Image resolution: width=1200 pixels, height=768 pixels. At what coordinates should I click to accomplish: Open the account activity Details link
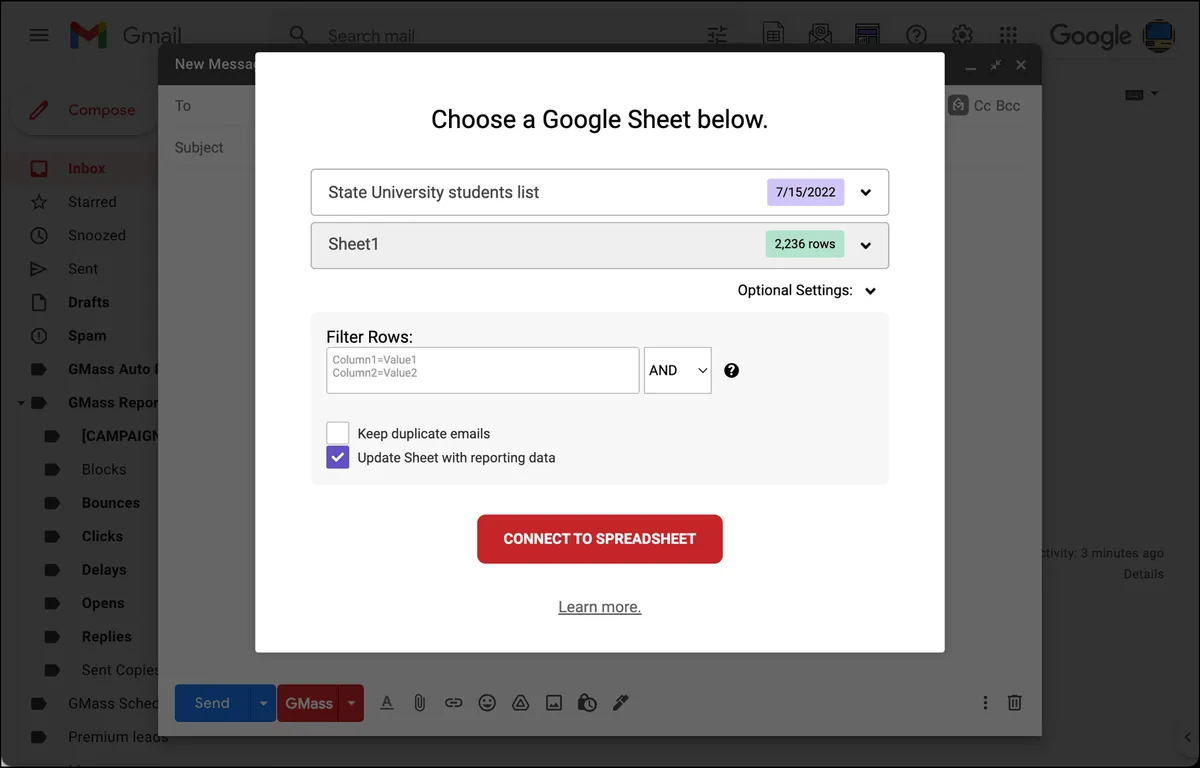coord(1143,574)
